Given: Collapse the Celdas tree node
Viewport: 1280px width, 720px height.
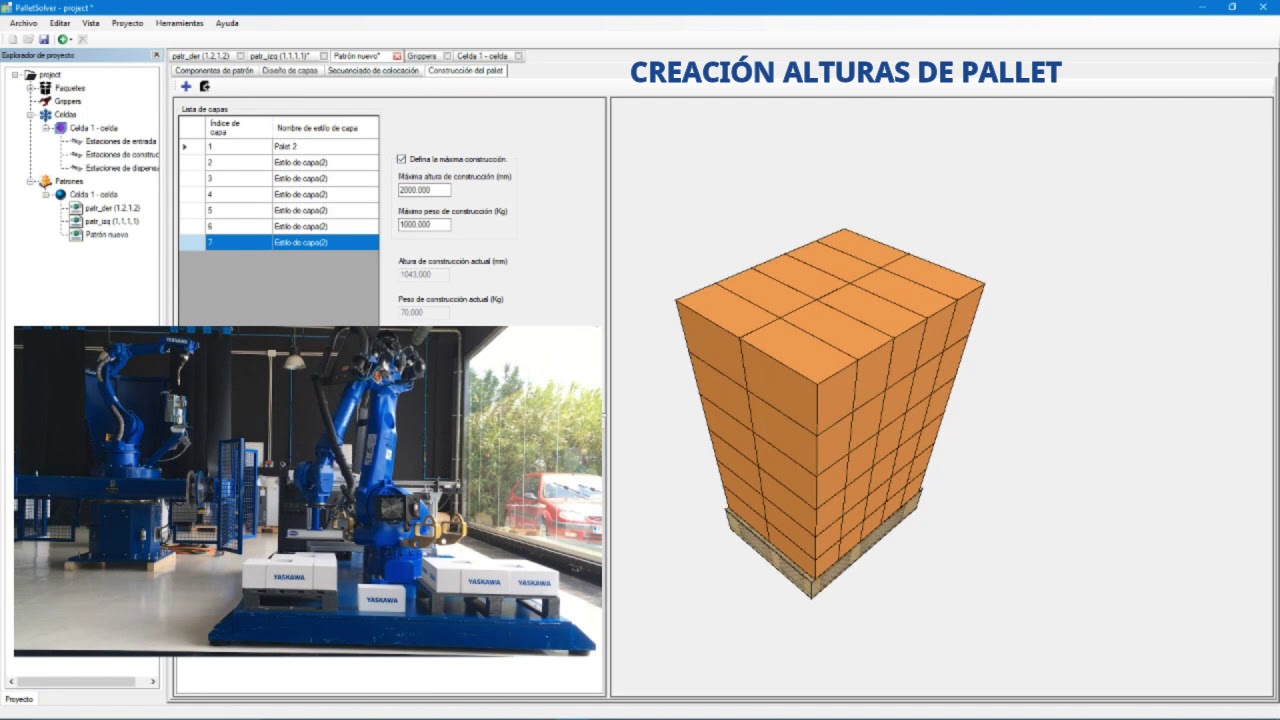Looking at the screenshot, I should point(32,115).
